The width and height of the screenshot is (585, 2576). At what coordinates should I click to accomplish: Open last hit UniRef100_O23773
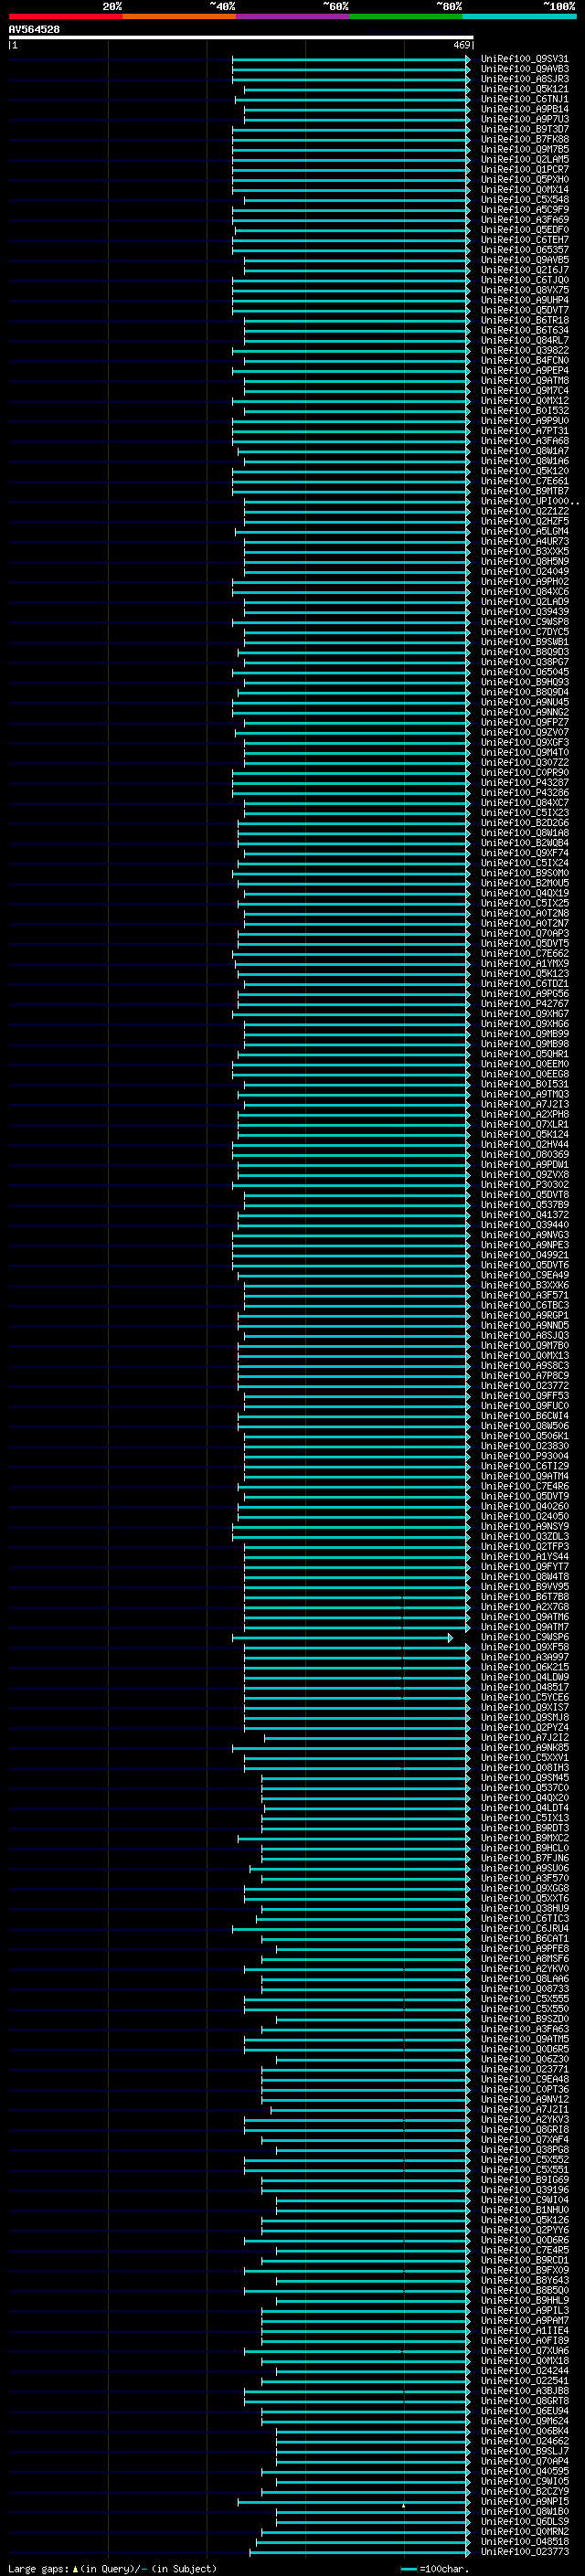(525, 2552)
